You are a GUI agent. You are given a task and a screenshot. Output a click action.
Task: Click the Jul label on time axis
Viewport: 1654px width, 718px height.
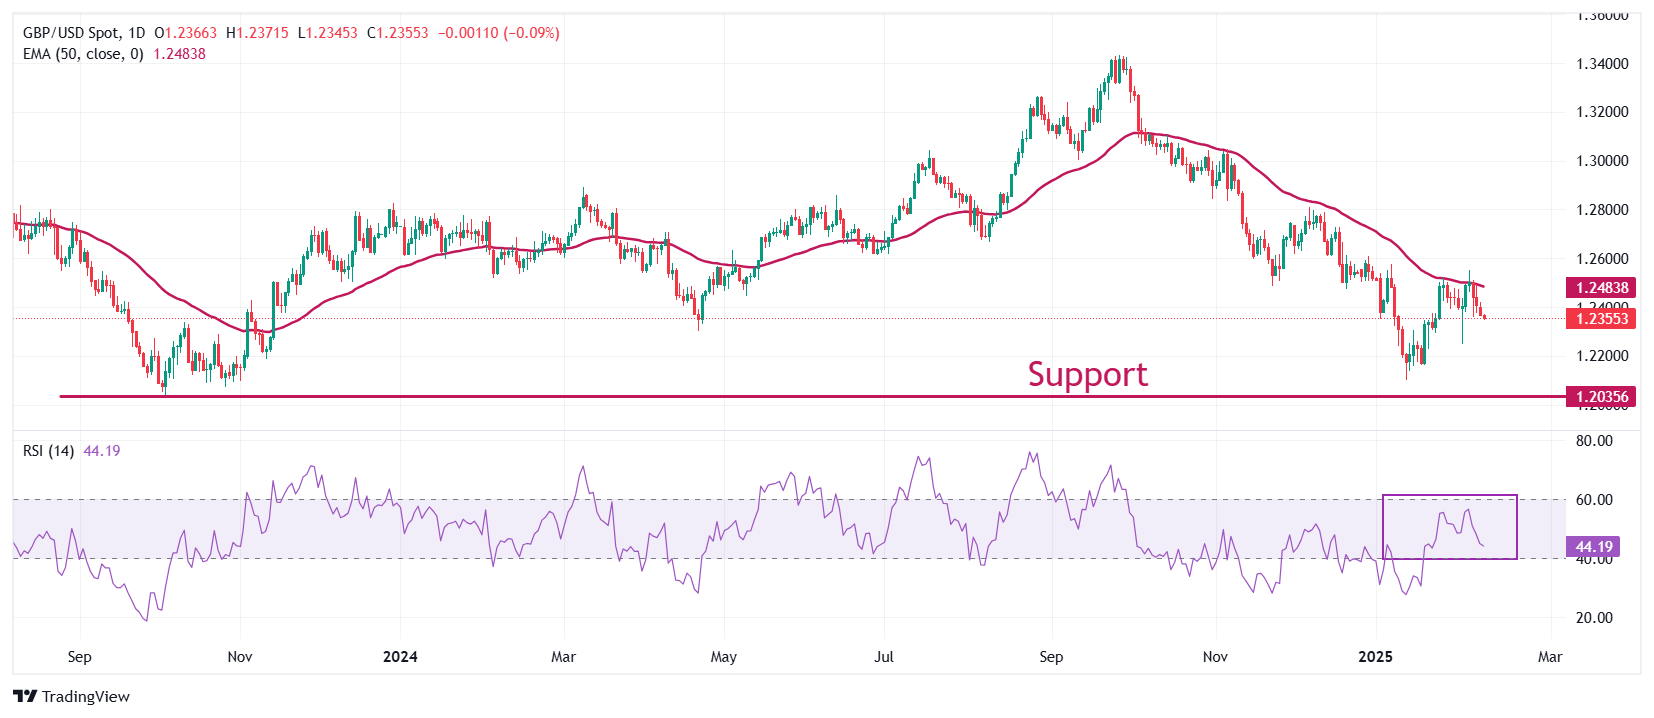coord(884,657)
